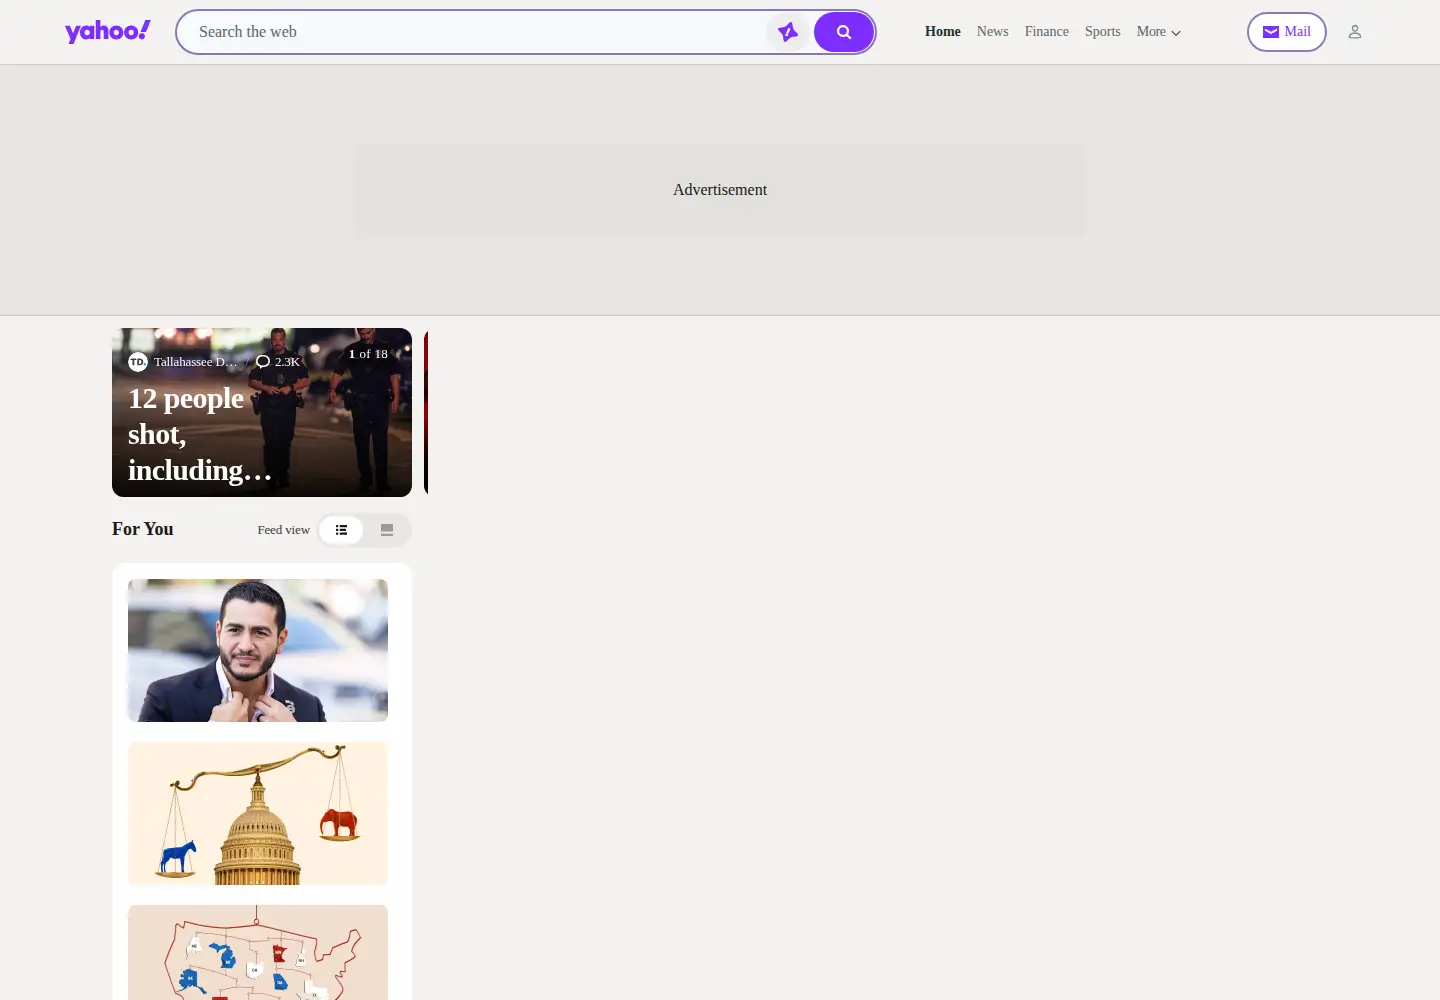Click the Tallahassee Democrat publisher logo
Viewport: 1440px width, 1000px height.
click(138, 362)
